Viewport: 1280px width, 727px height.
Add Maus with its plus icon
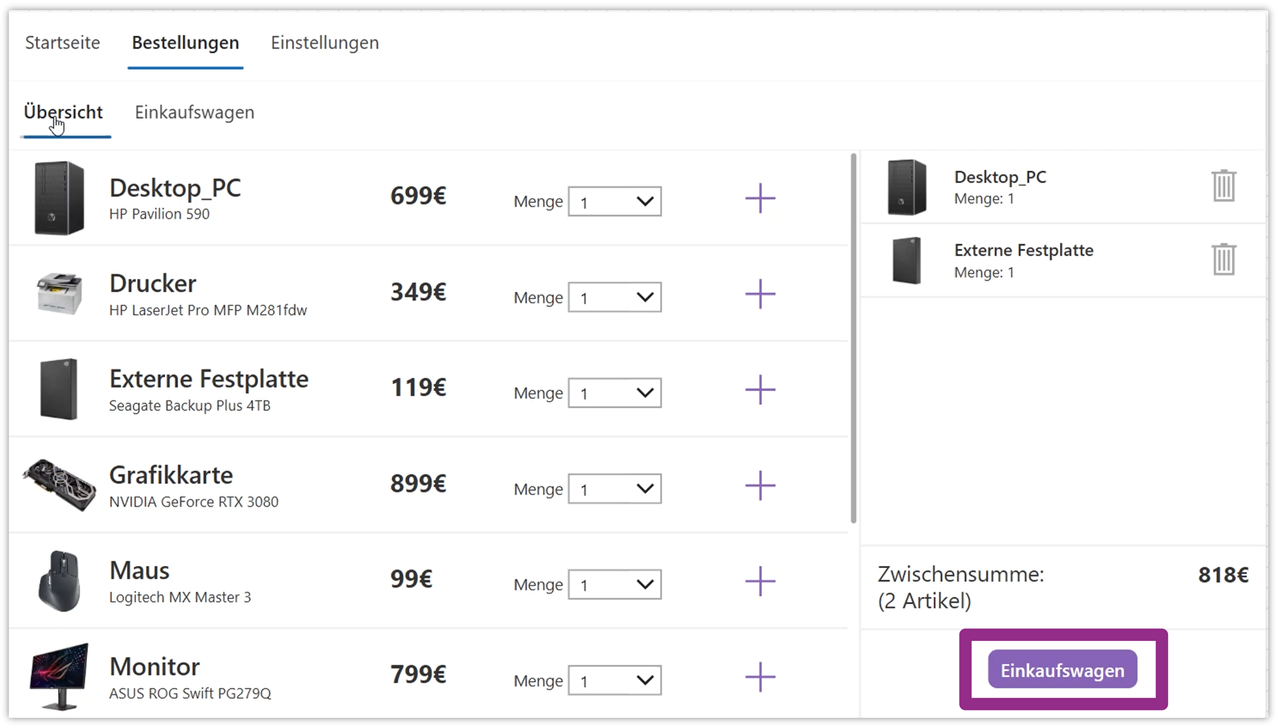click(x=760, y=581)
